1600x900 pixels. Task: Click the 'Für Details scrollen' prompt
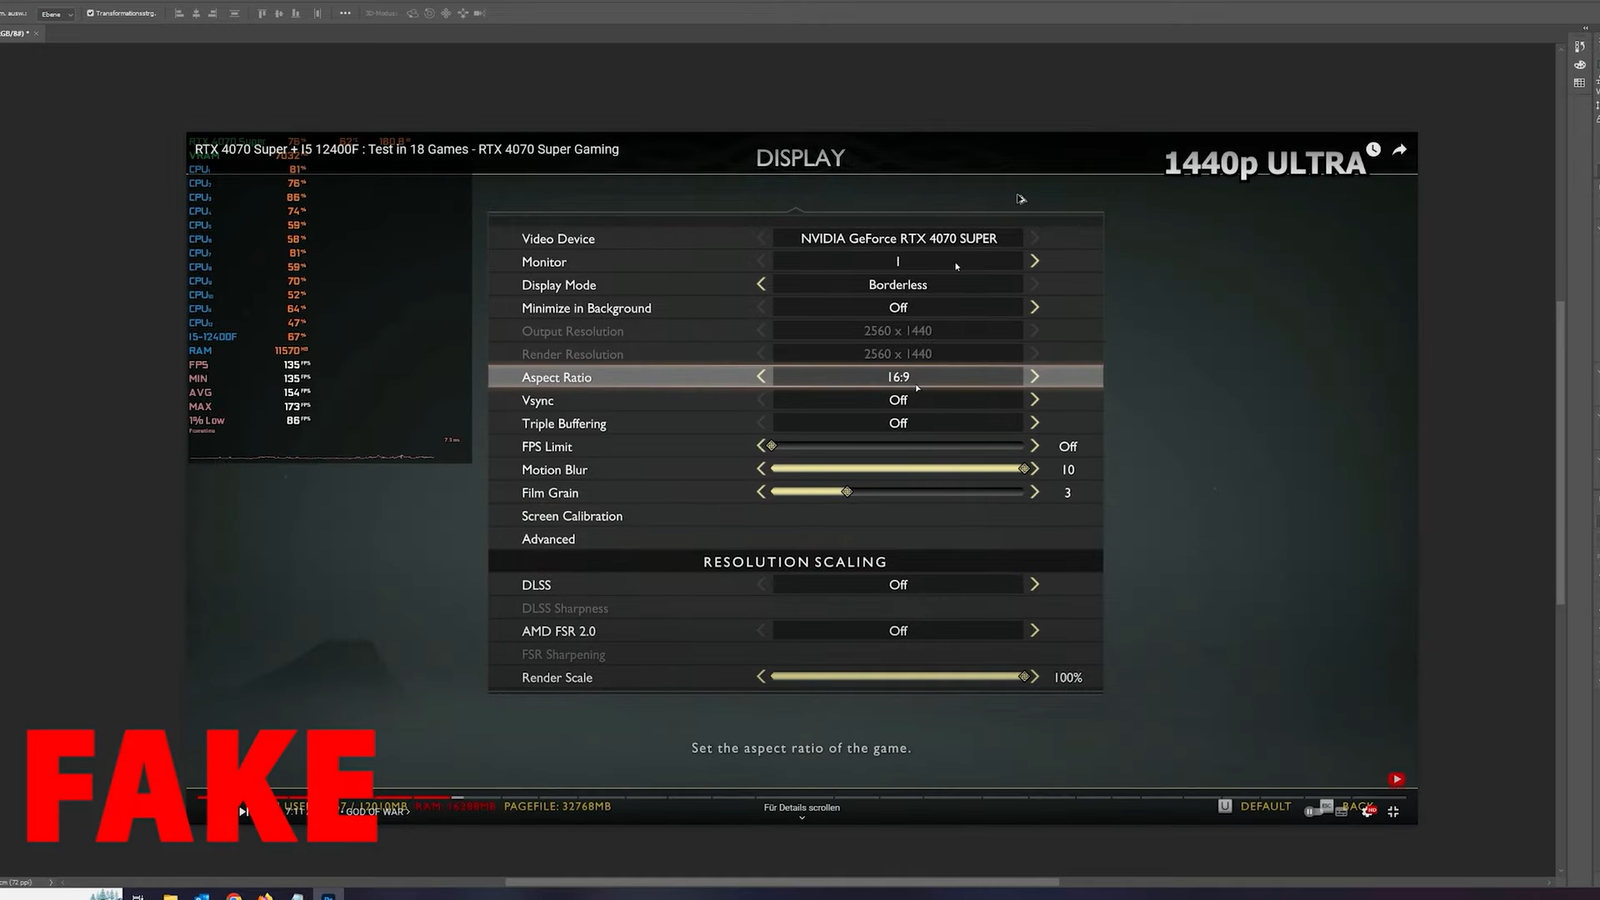coord(802,808)
